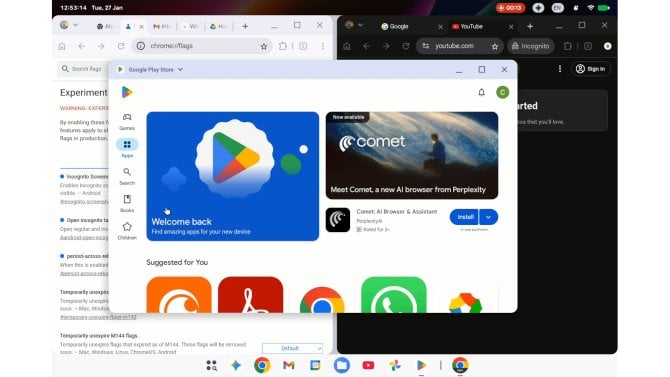Click Search flags input field
This screenshot has height=377, width=670.
pos(83,69)
